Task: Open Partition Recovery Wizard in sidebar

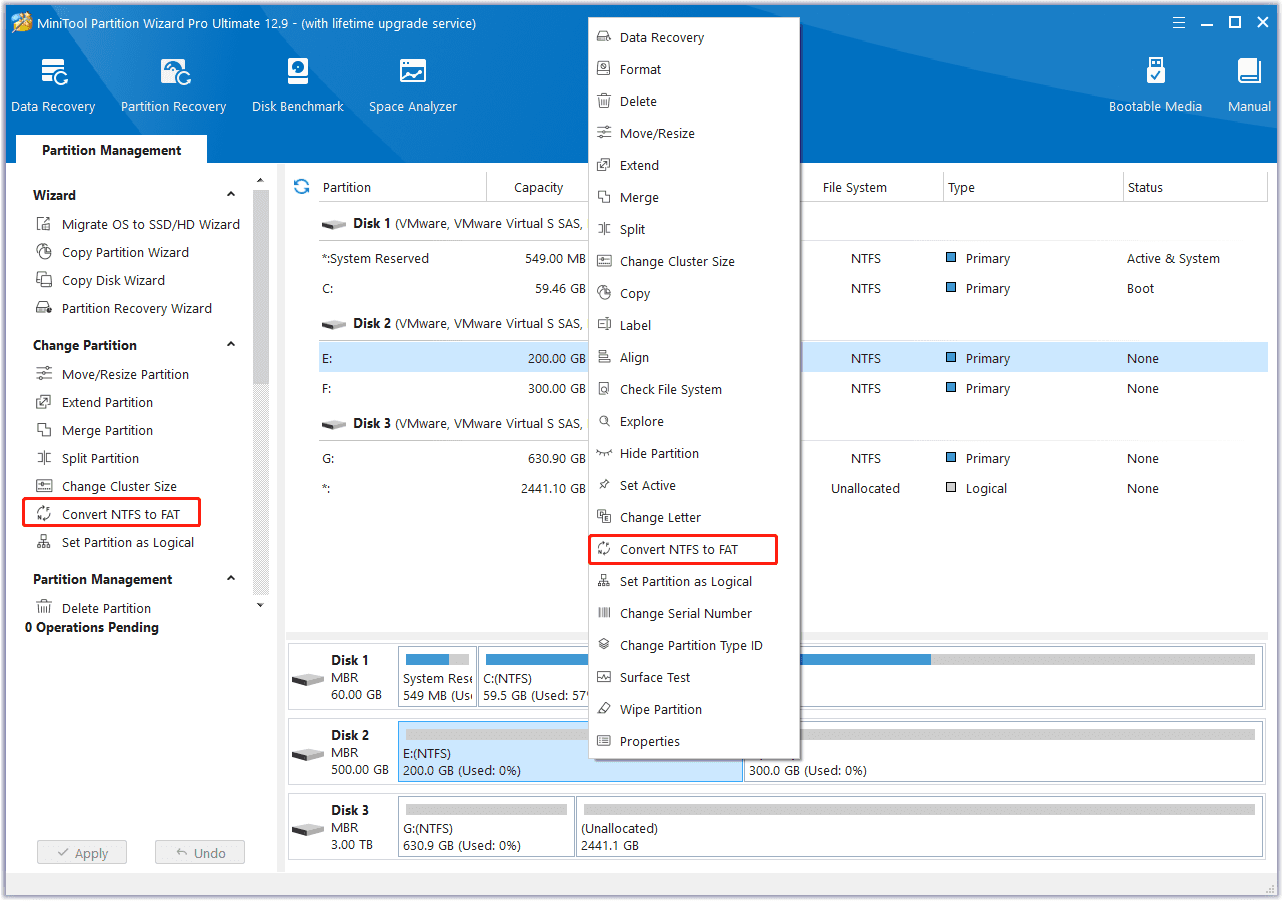Action: 124,308
